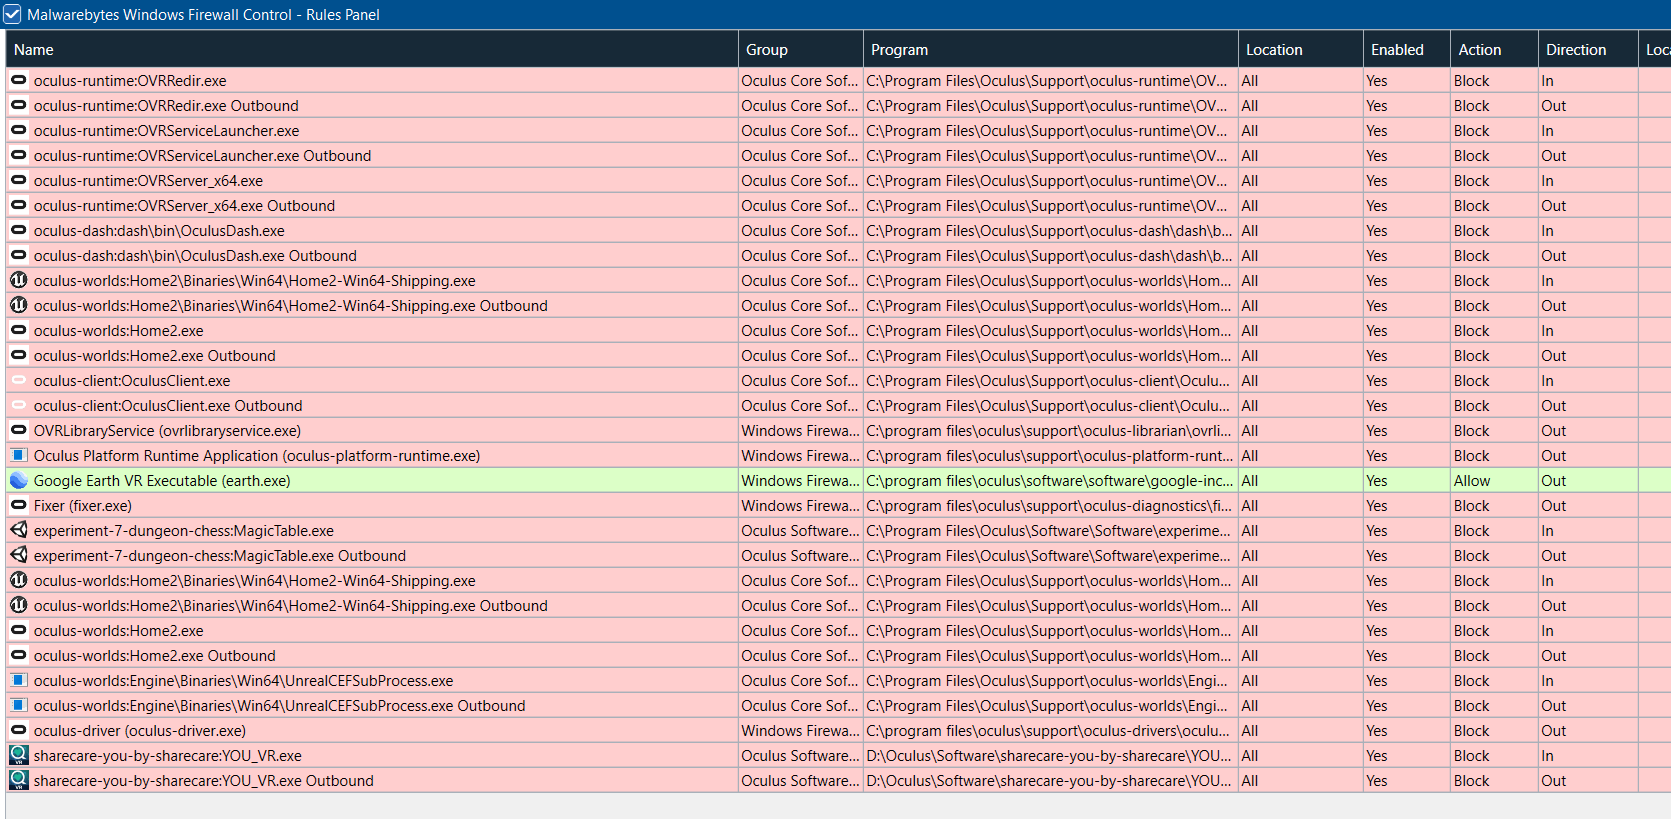Click the oculus-driver rule icon
Image resolution: width=1671 pixels, height=819 pixels.
click(18, 730)
